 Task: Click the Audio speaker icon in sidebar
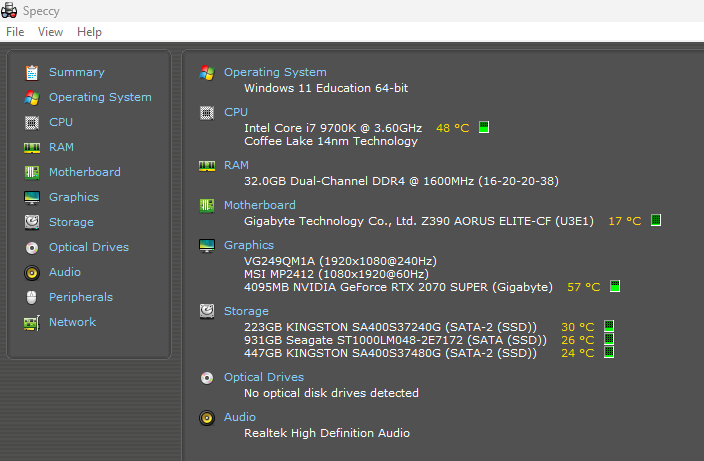(32, 272)
